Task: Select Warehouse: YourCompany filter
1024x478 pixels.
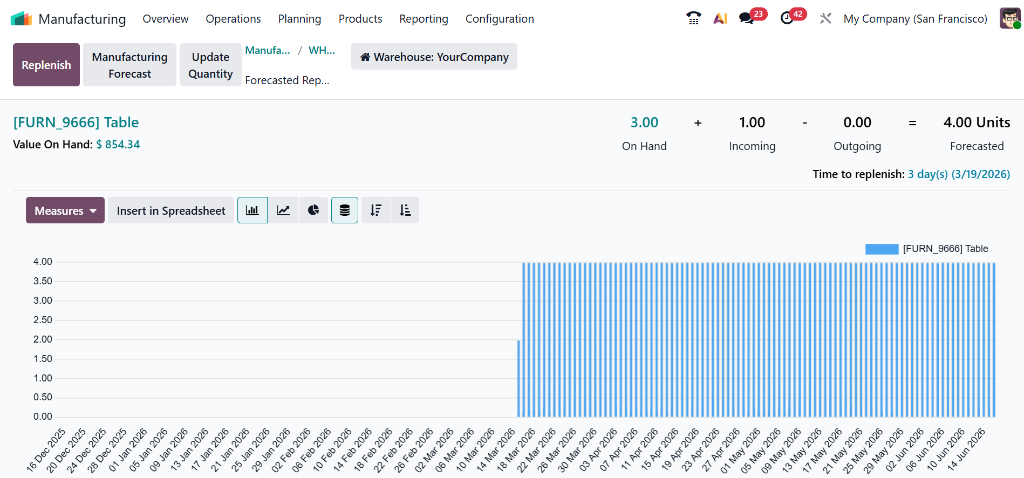Action: coord(434,57)
